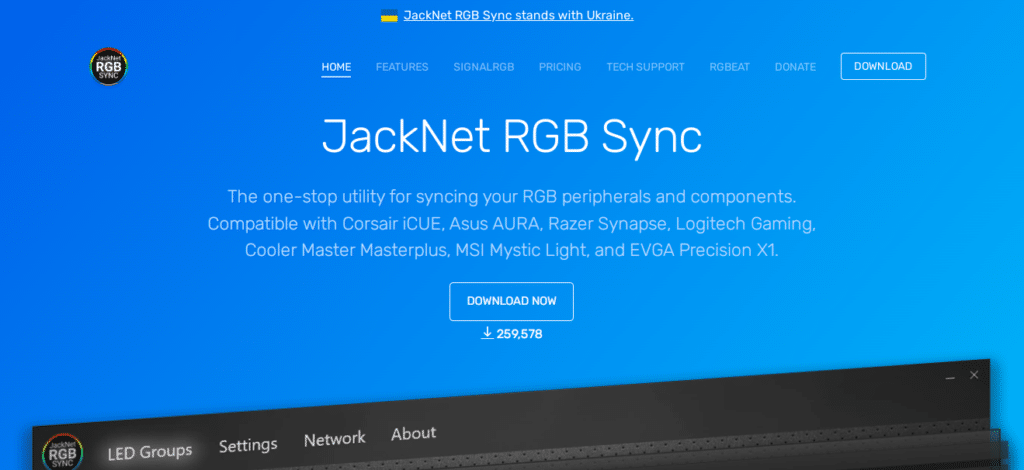Open 'JackNet RGB Sync stands with Ukraine' link

pyautogui.click(x=519, y=15)
